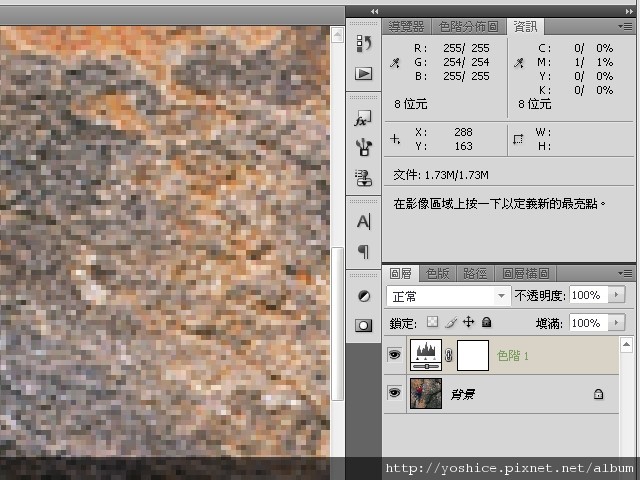The image size is (640, 480).
Task: Click the canvas scroll up arrow
Action: point(337,35)
